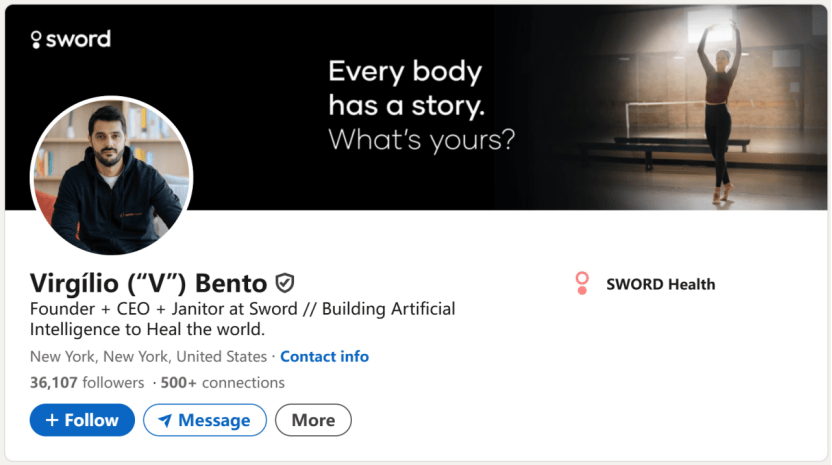
Task: Follow Virgílio Bento via the Follow label
Action: (92, 420)
